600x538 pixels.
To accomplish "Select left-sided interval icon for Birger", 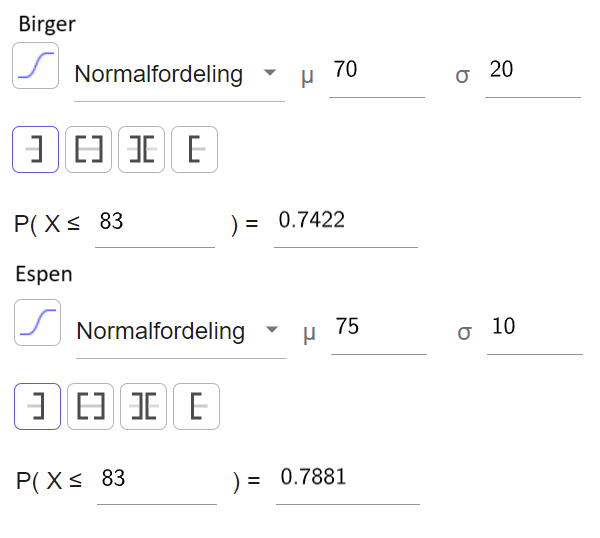I will tap(35, 149).
